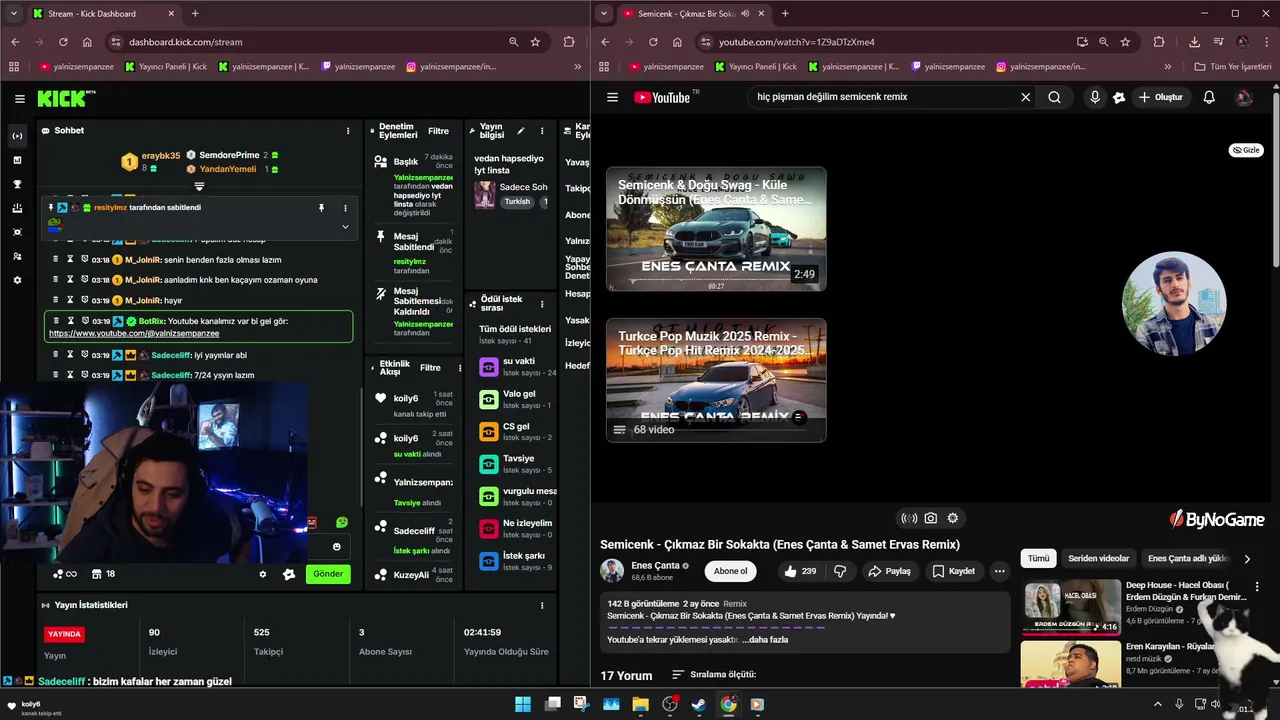
Task: Open the Sohbet panel three-dot menu
Action: pyautogui.click(x=348, y=131)
